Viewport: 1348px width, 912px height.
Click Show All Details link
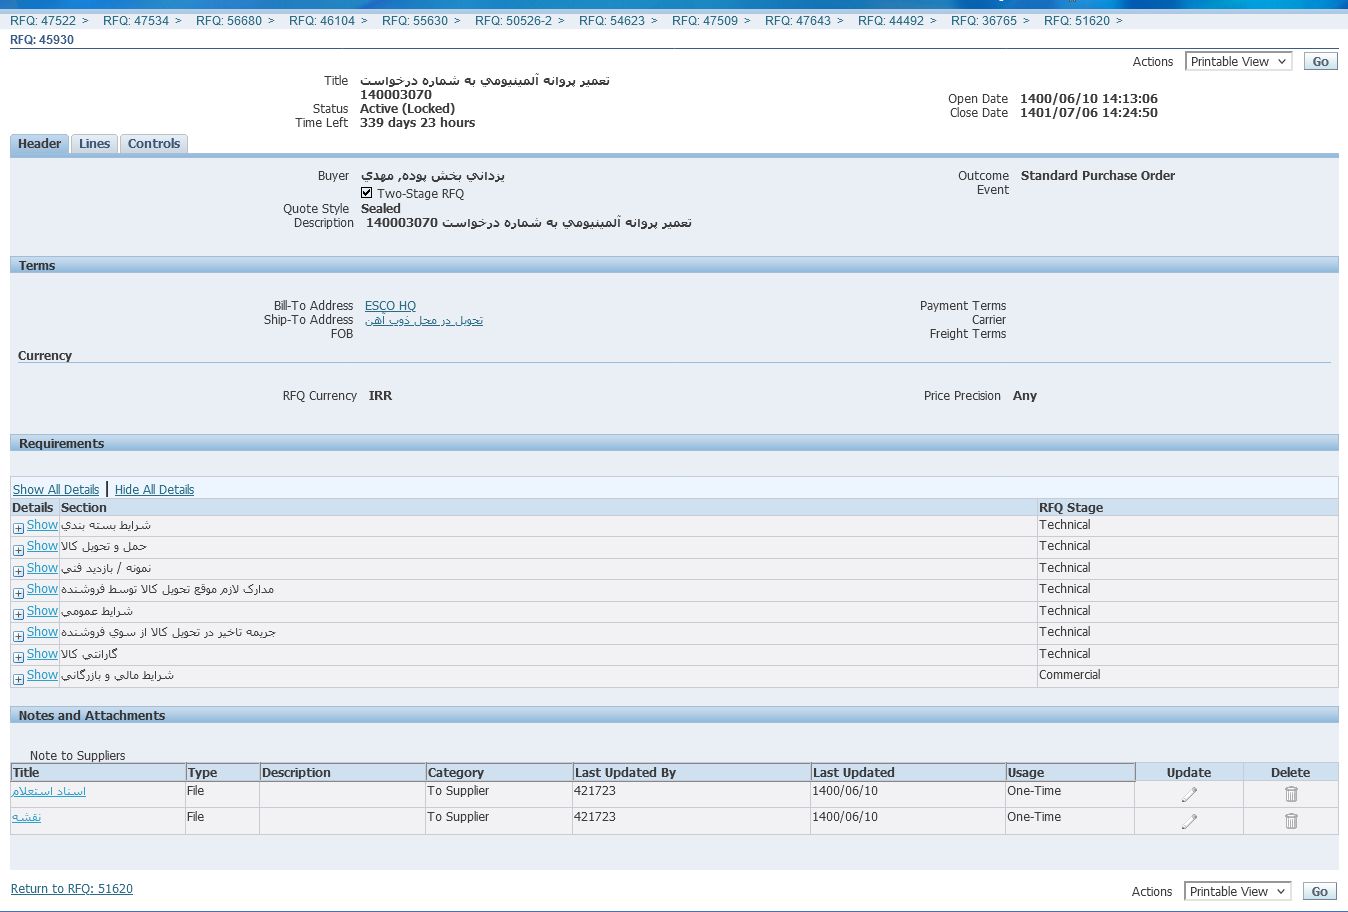click(x=56, y=490)
